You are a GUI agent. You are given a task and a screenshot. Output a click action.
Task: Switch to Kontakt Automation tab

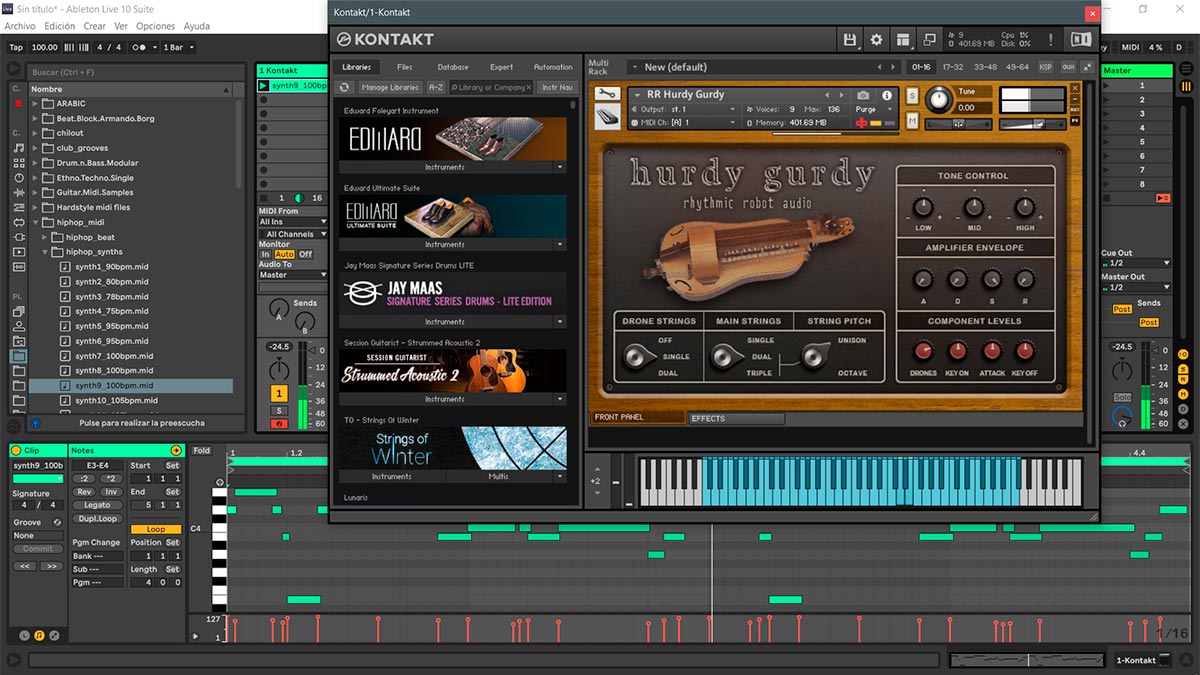pos(553,67)
